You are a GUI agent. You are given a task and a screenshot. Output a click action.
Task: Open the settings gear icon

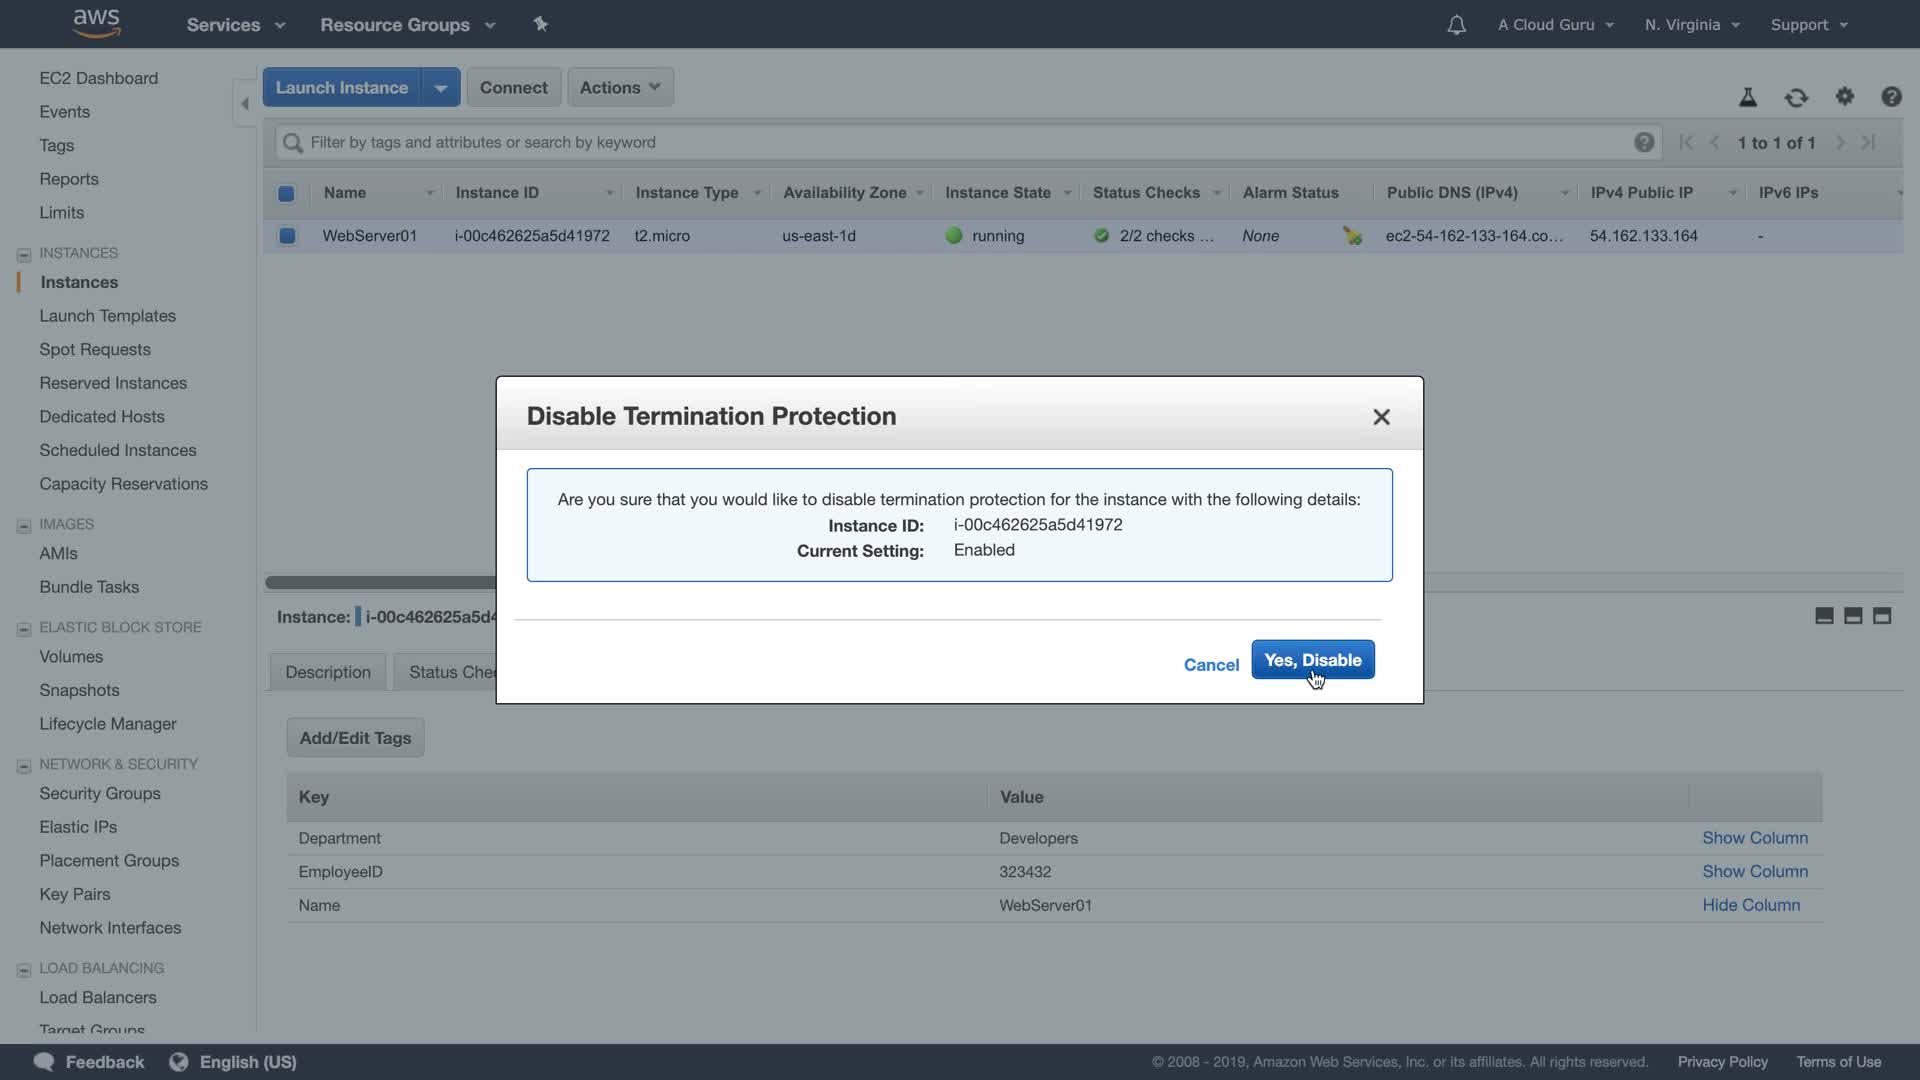[x=1844, y=96]
